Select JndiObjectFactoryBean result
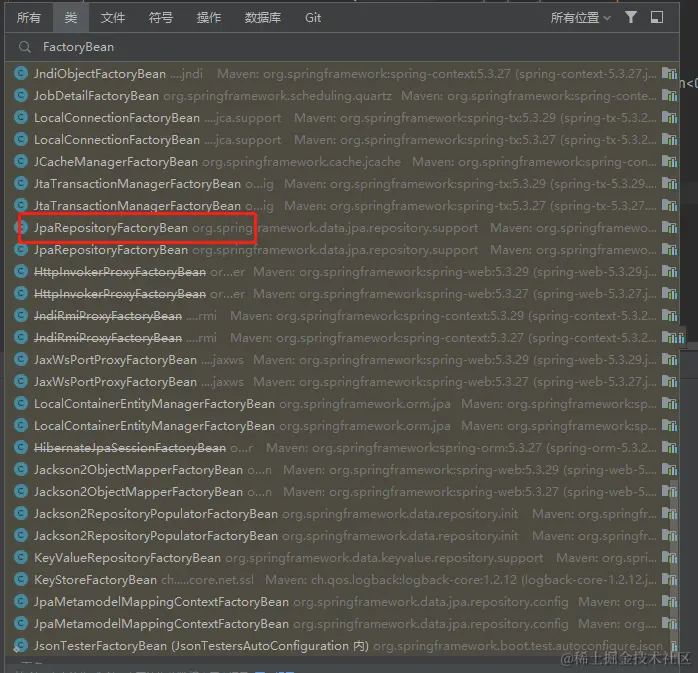 click(342, 73)
